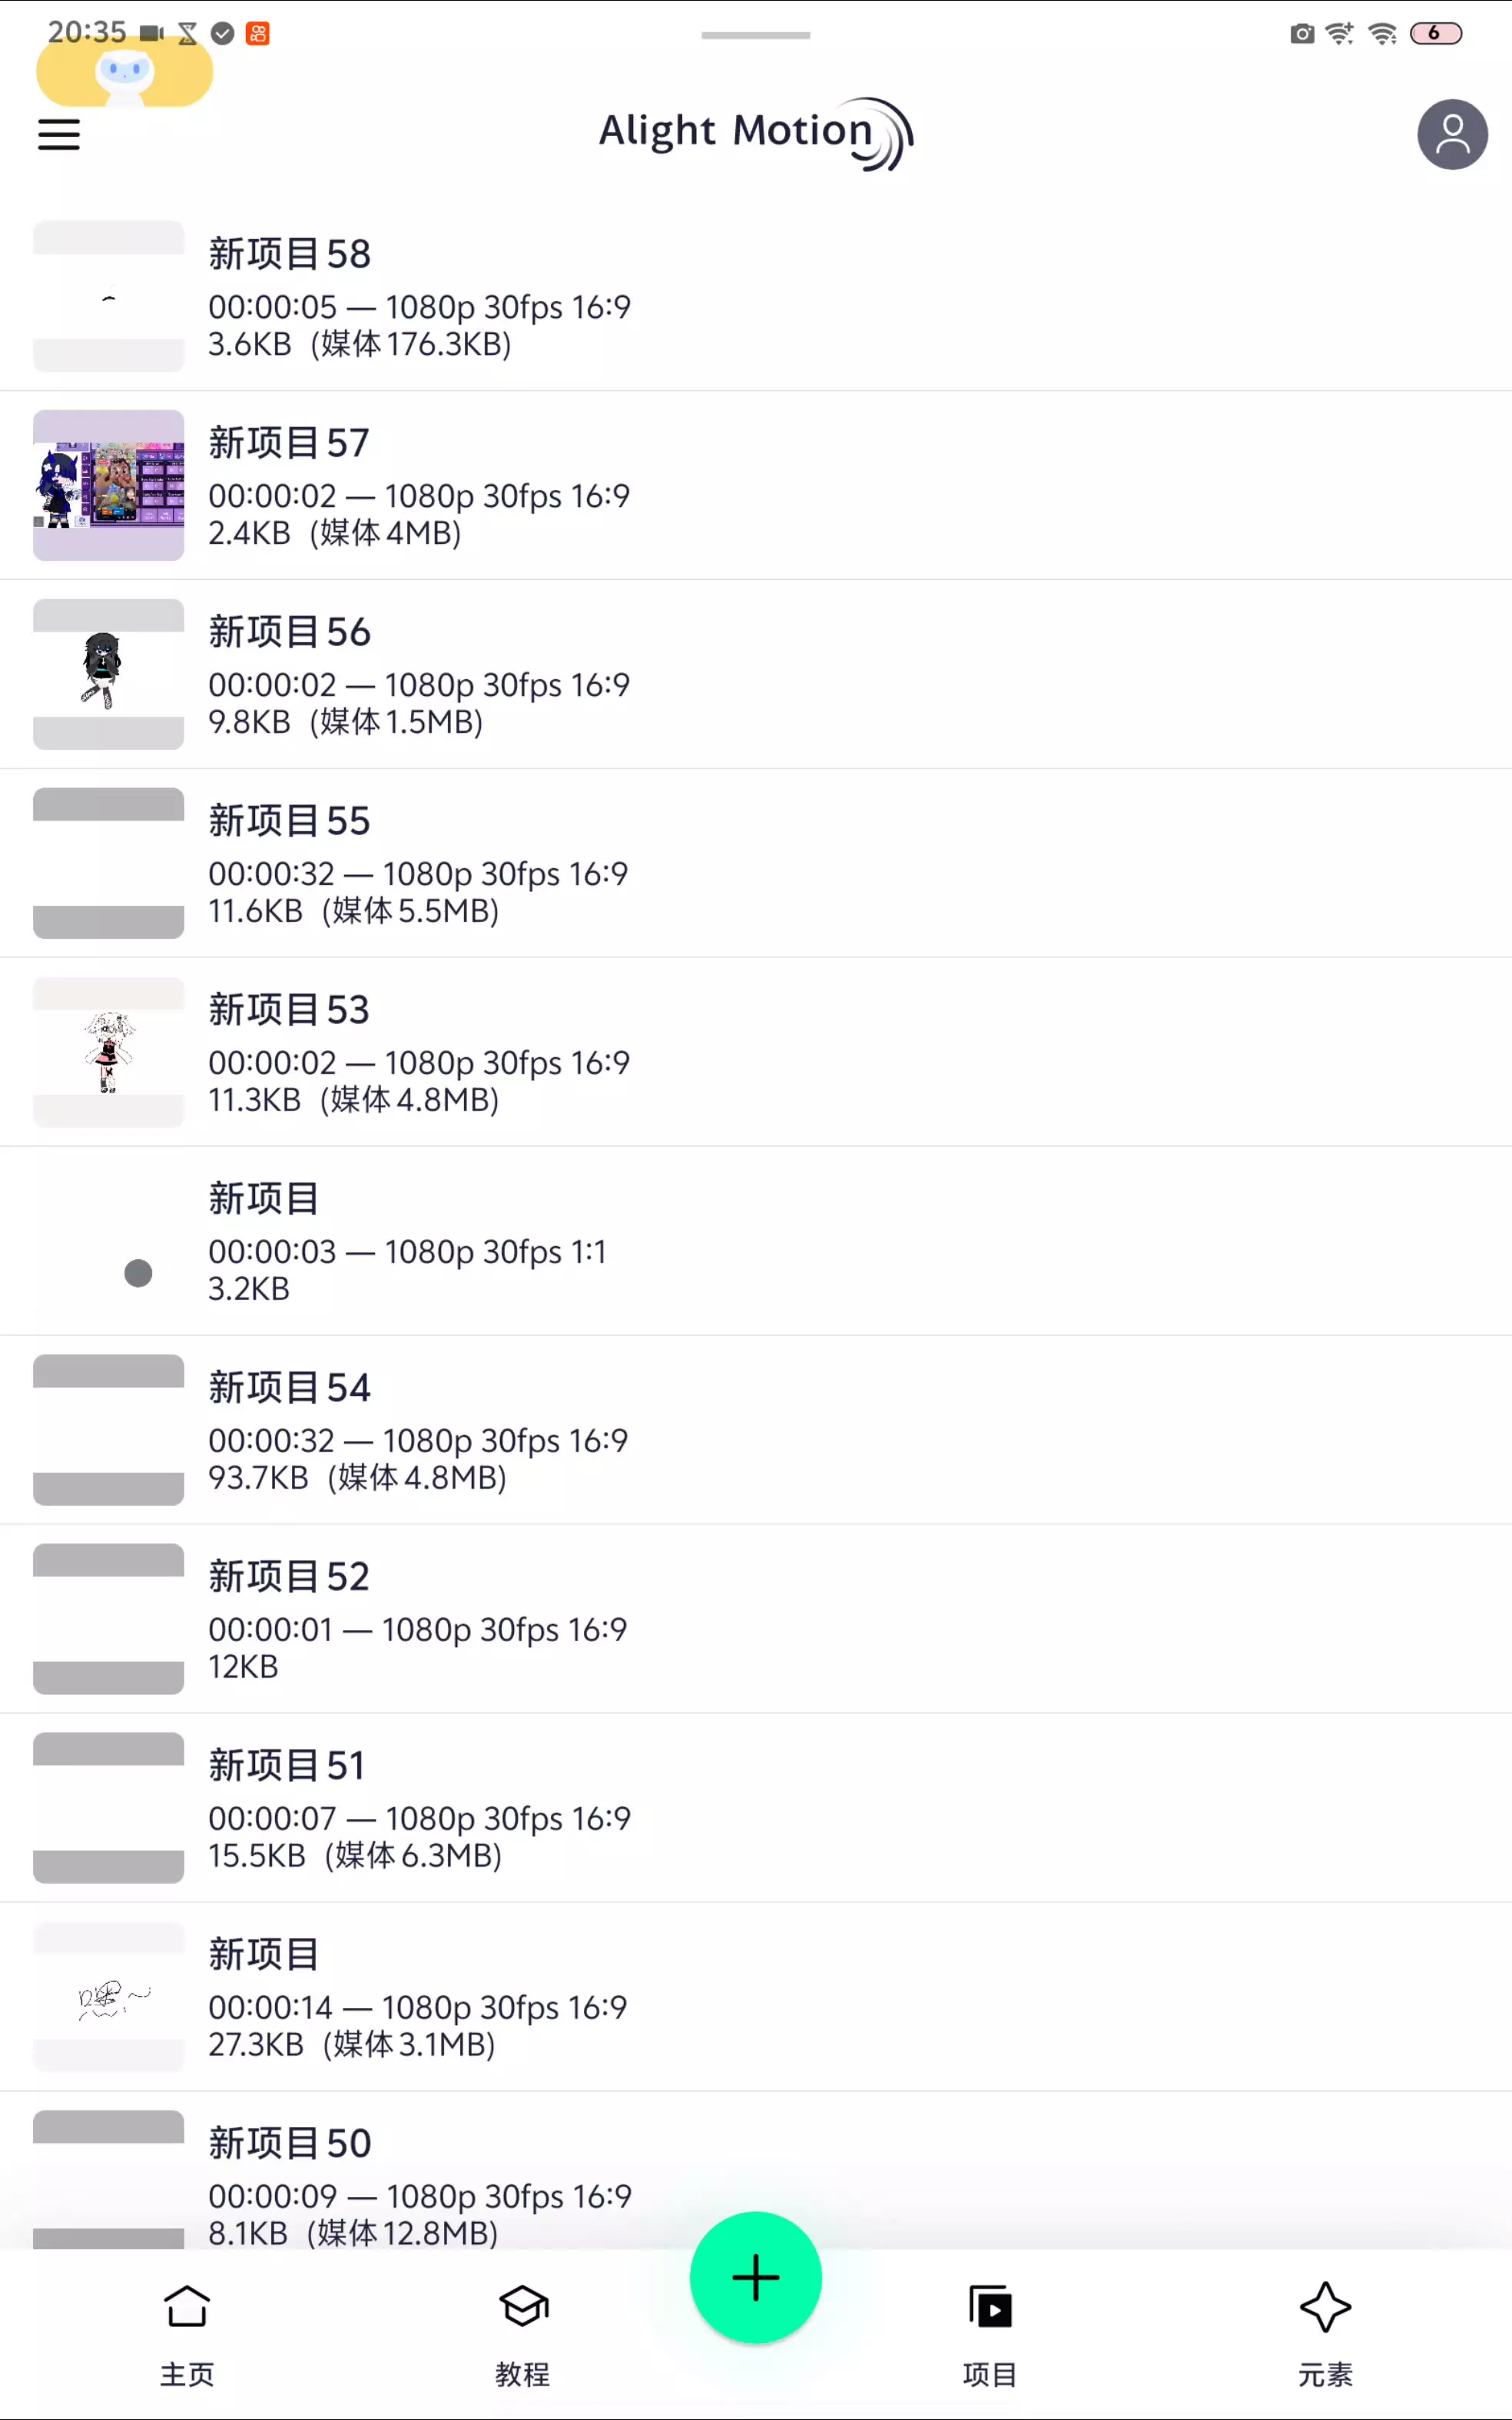The height and width of the screenshot is (2420, 1512).
Task: Open project 新项目 58
Action: 420,296
